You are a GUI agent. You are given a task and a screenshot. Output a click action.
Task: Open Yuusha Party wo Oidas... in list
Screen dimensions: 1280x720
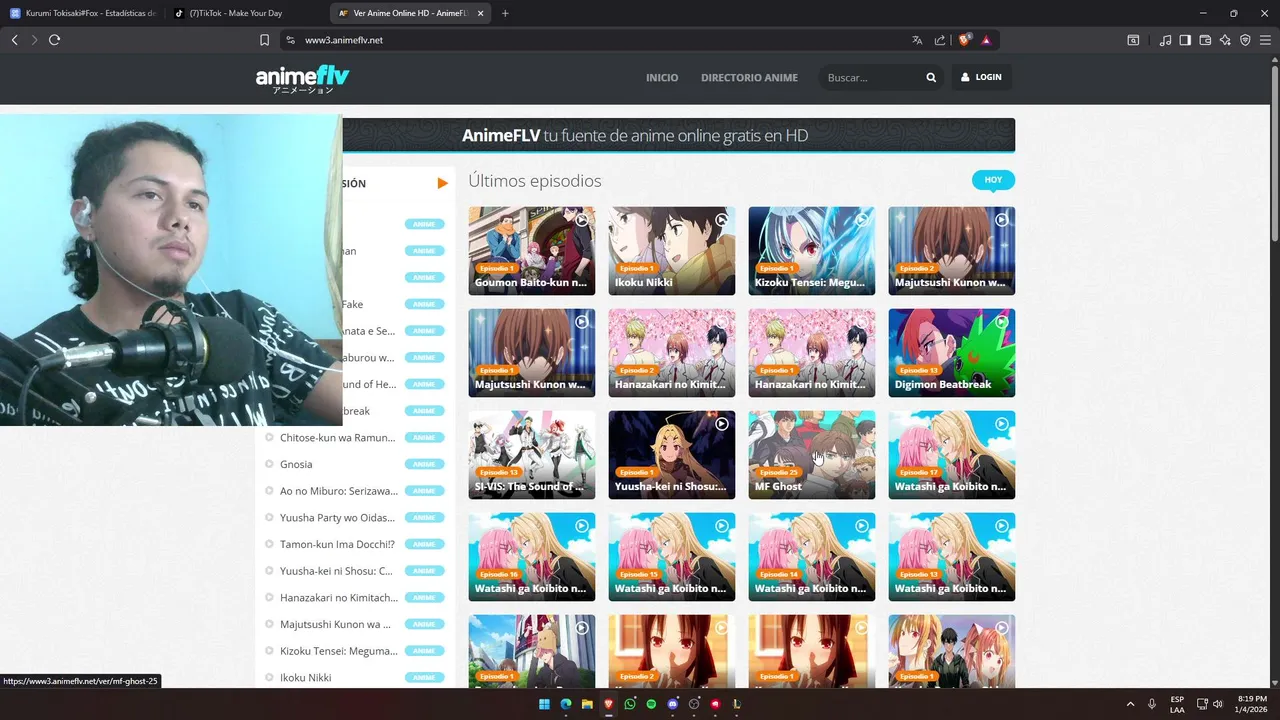click(x=337, y=517)
